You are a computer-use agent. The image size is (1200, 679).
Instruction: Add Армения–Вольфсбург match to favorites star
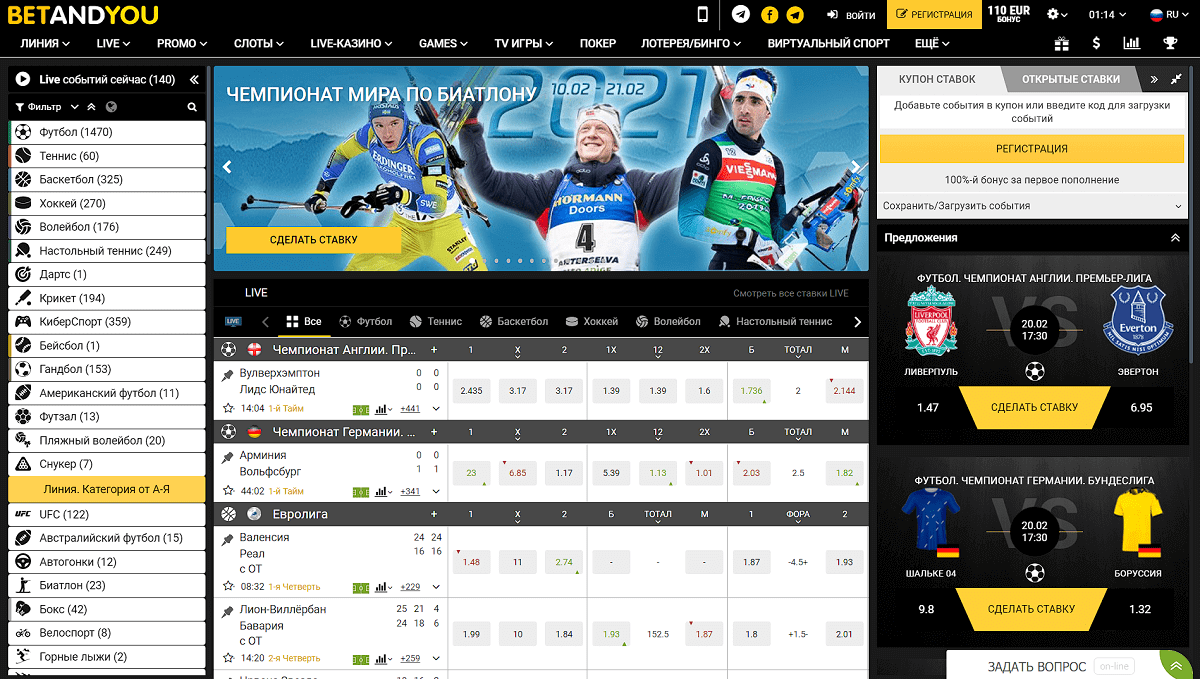[228, 491]
